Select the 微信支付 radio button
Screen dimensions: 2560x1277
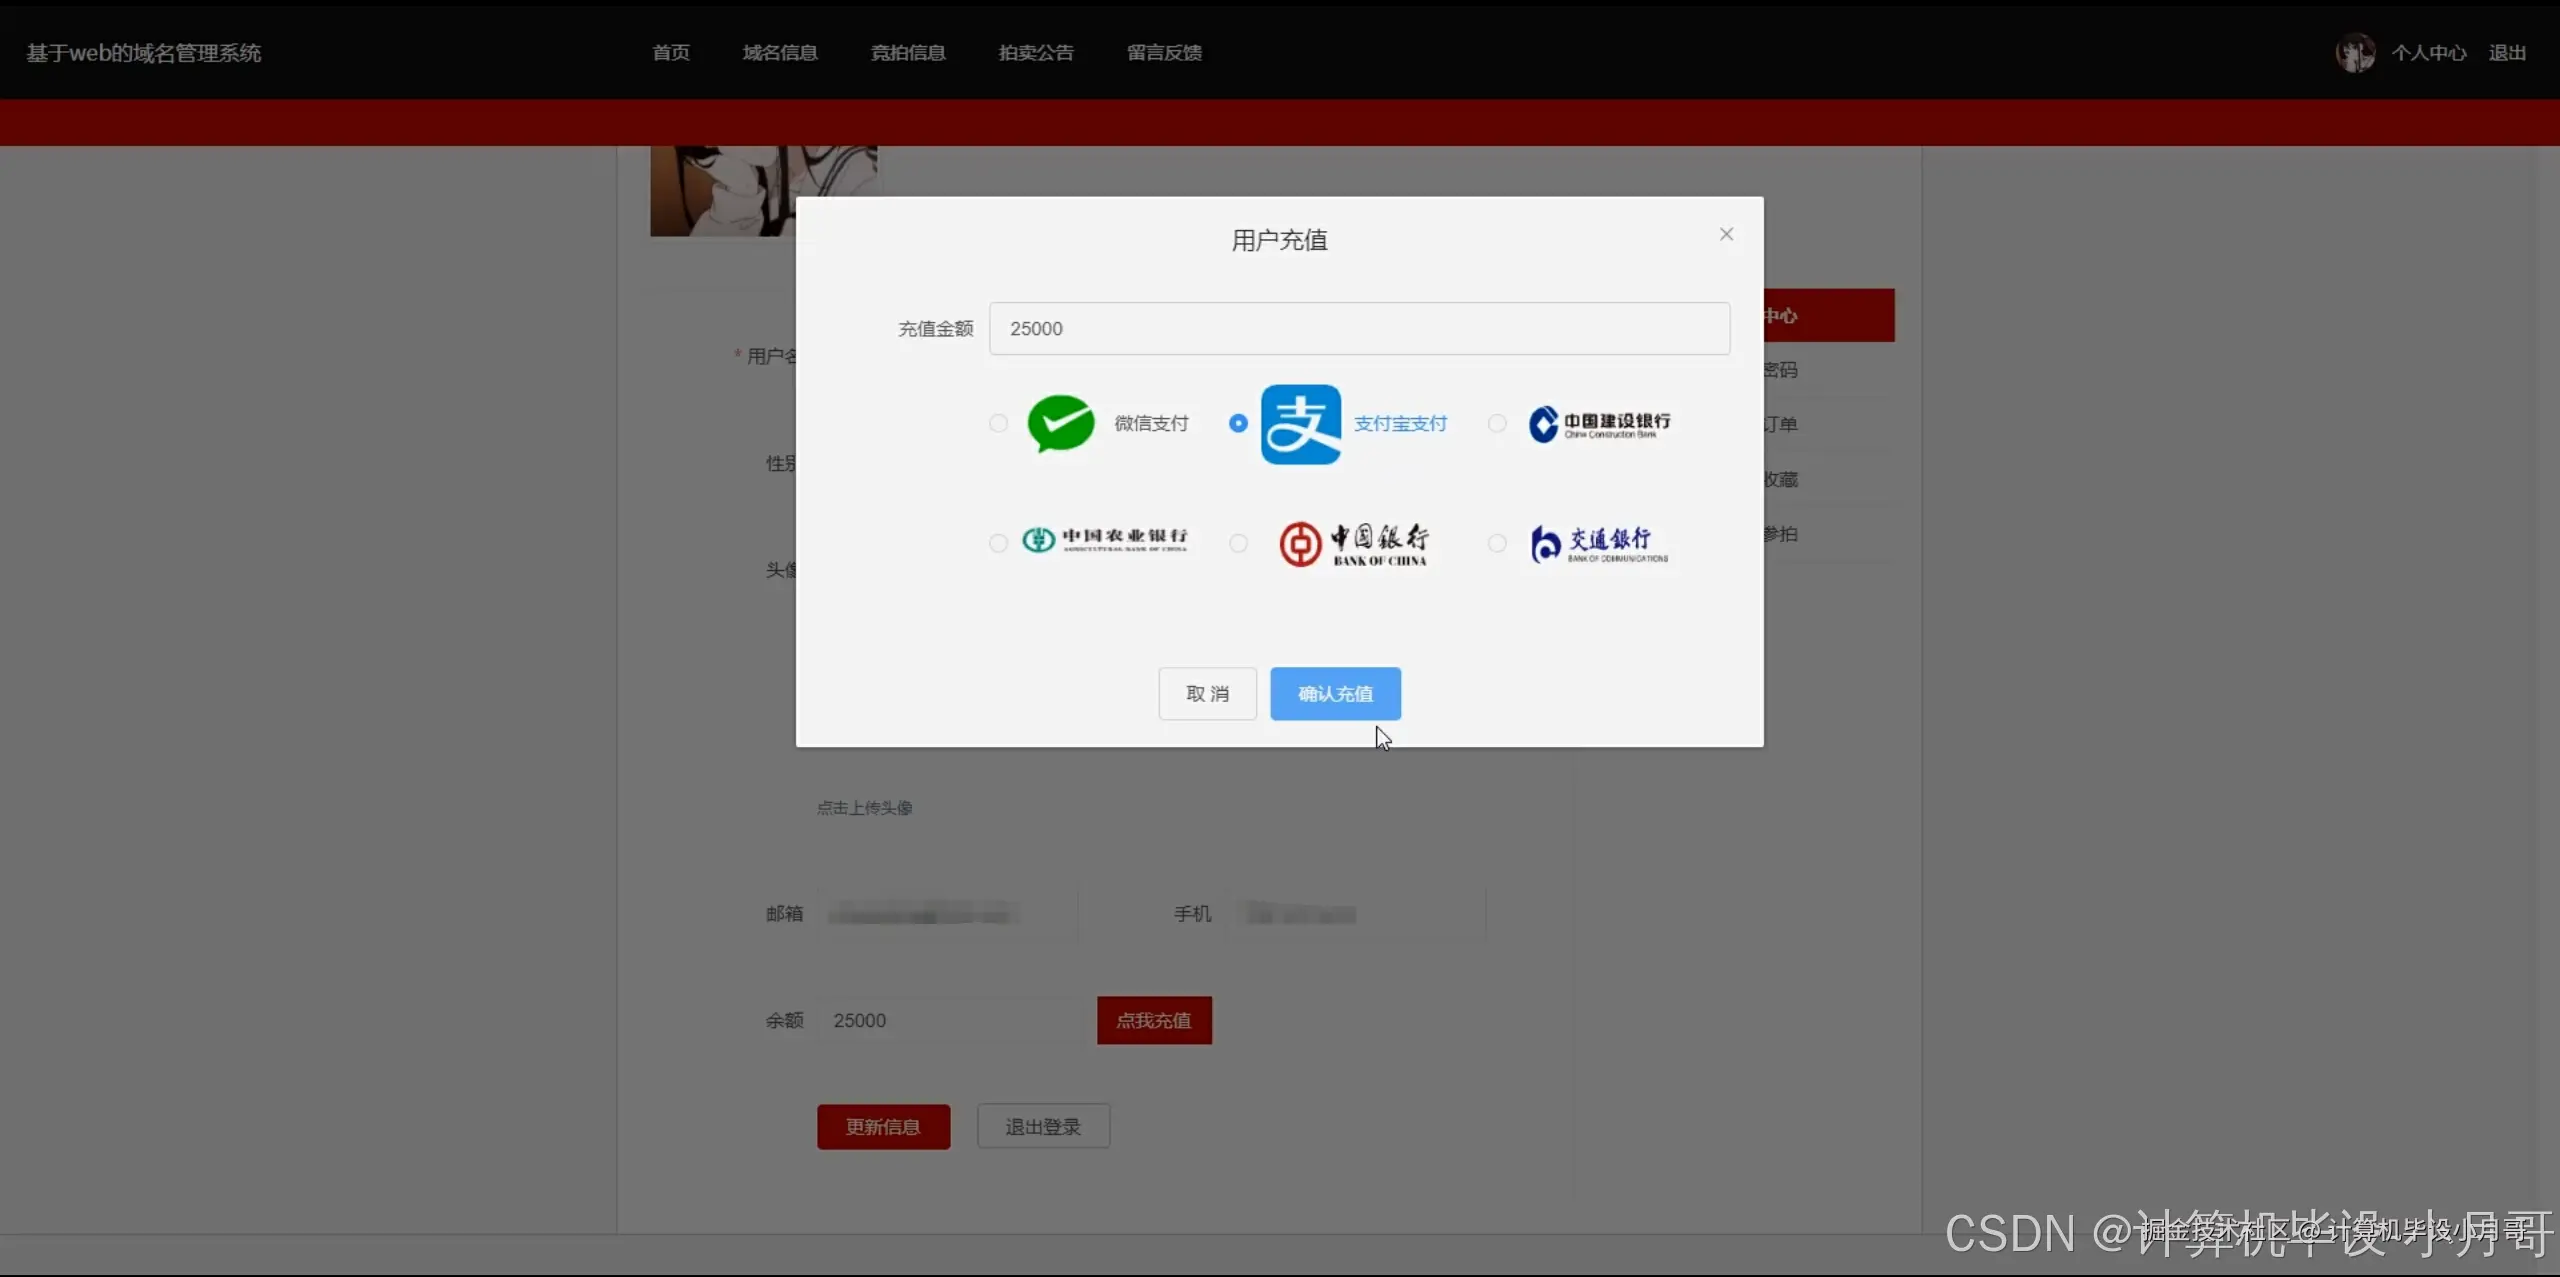[x=997, y=423]
